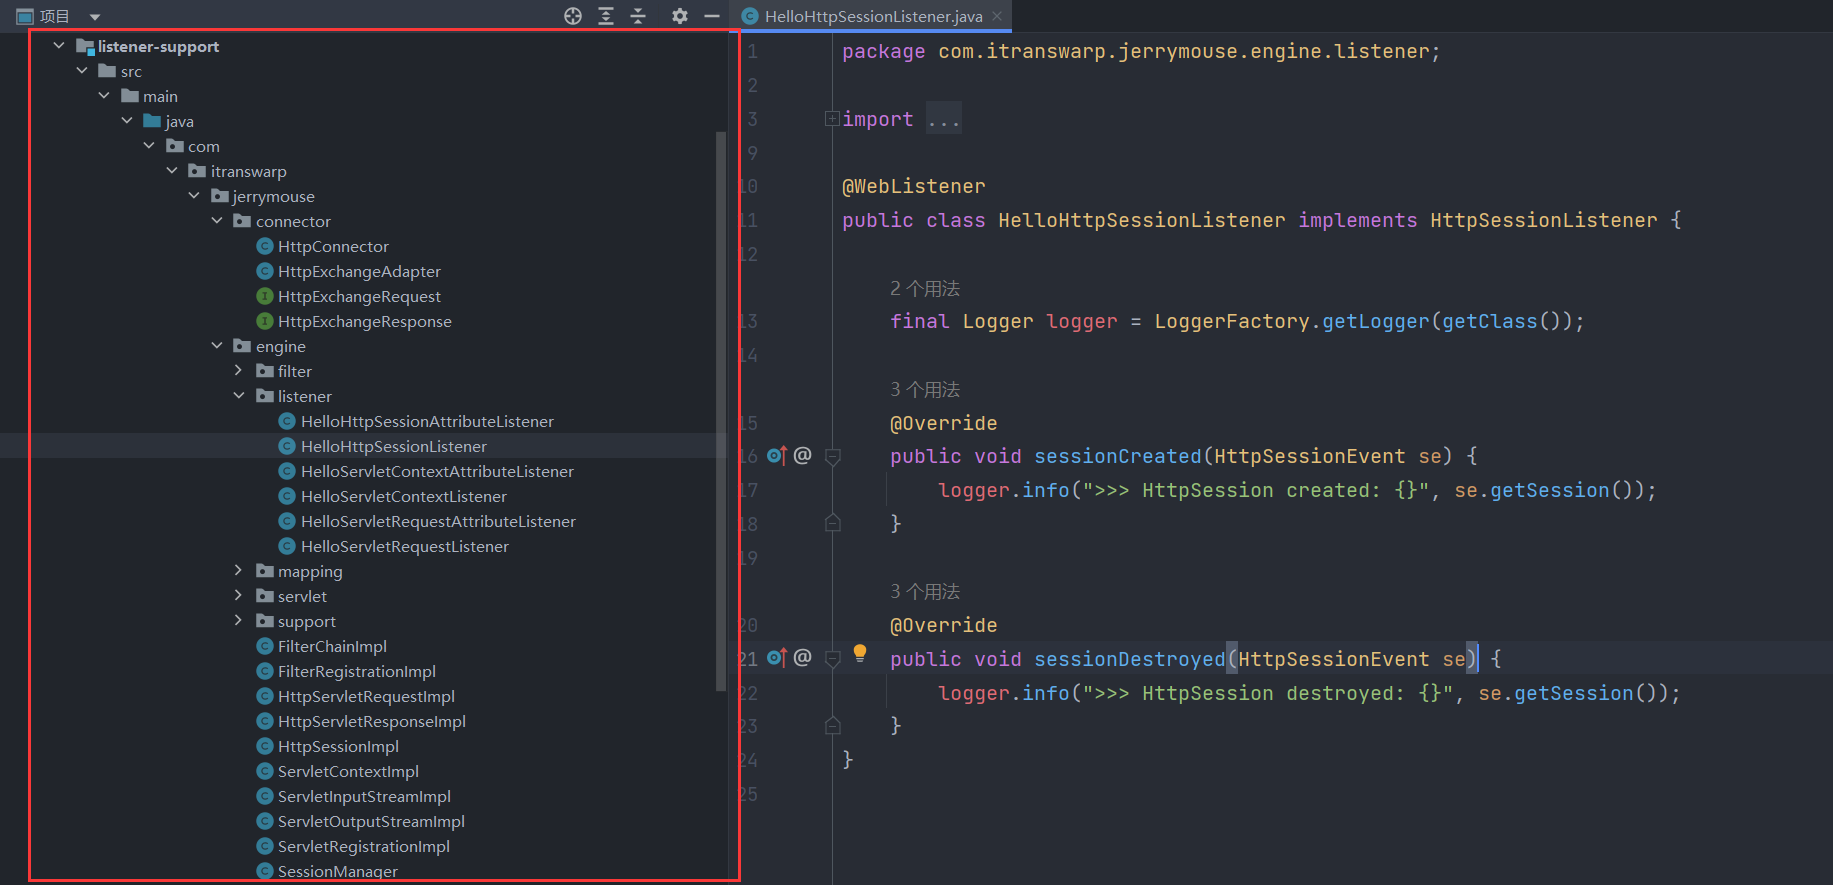The image size is (1833, 885).
Task: Click the HttpSessionImpl class icon
Action: 265,746
